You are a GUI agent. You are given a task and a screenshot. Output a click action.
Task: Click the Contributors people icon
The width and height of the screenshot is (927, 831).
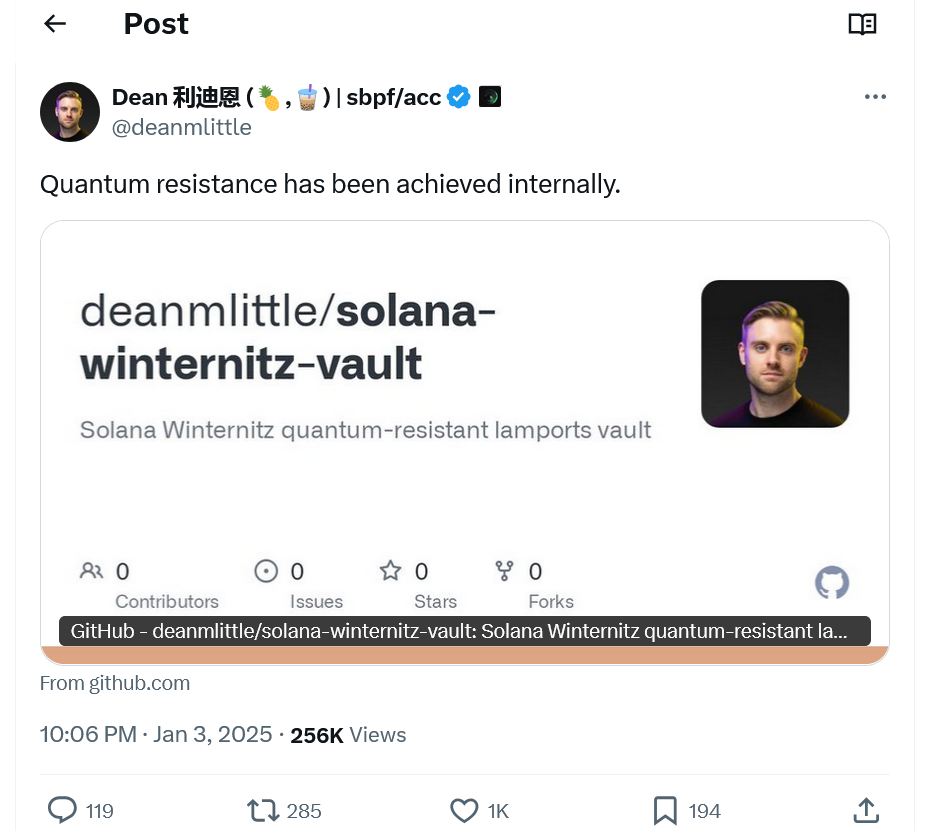click(x=91, y=571)
